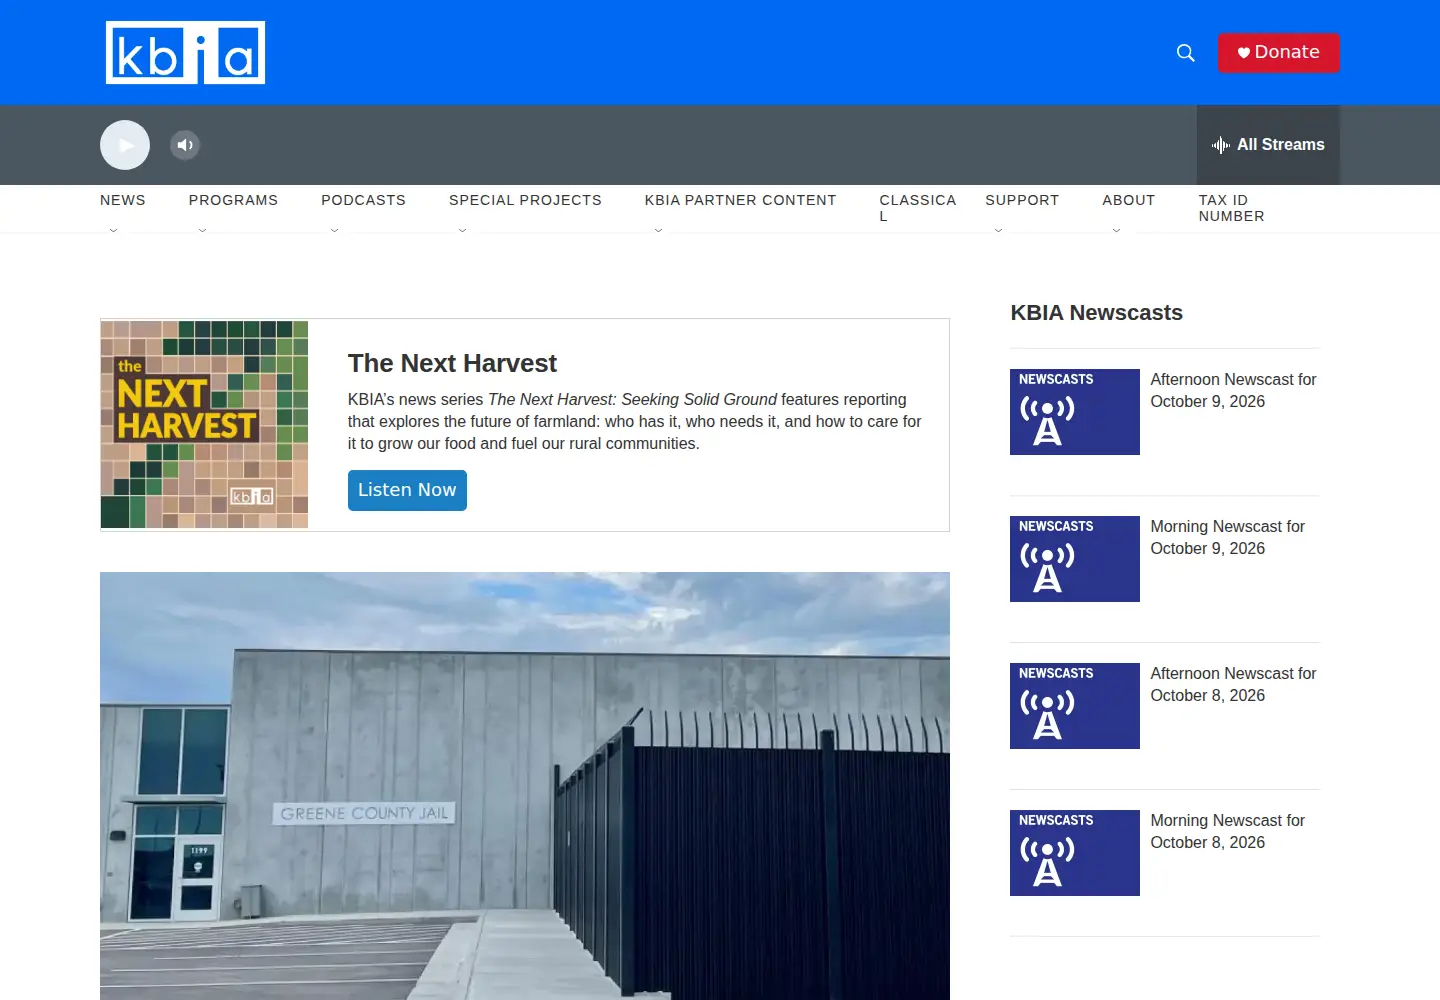Screen dimensions: 1440x1000
Task: Click The Next Harvest cover art
Action: tap(204, 424)
